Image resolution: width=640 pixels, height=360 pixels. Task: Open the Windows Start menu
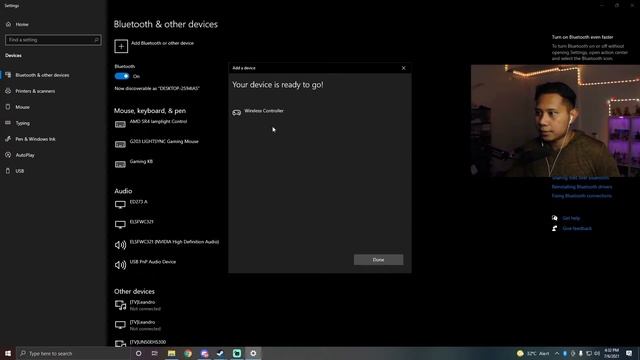[x=8, y=353]
